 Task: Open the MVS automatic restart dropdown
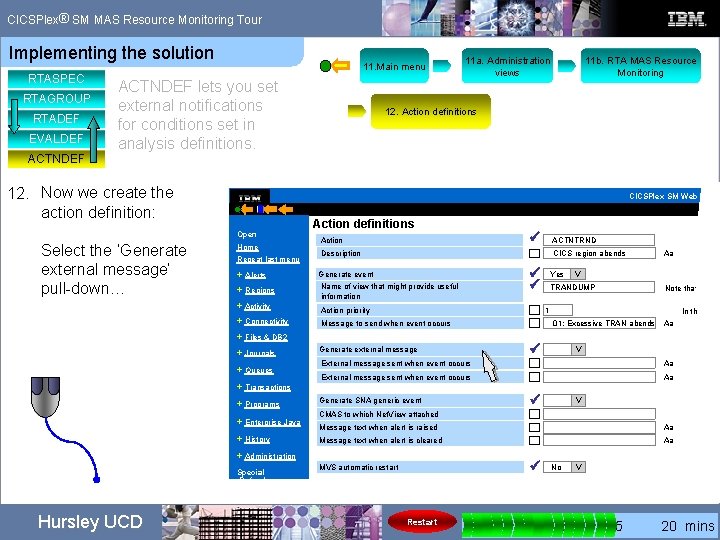(578, 467)
